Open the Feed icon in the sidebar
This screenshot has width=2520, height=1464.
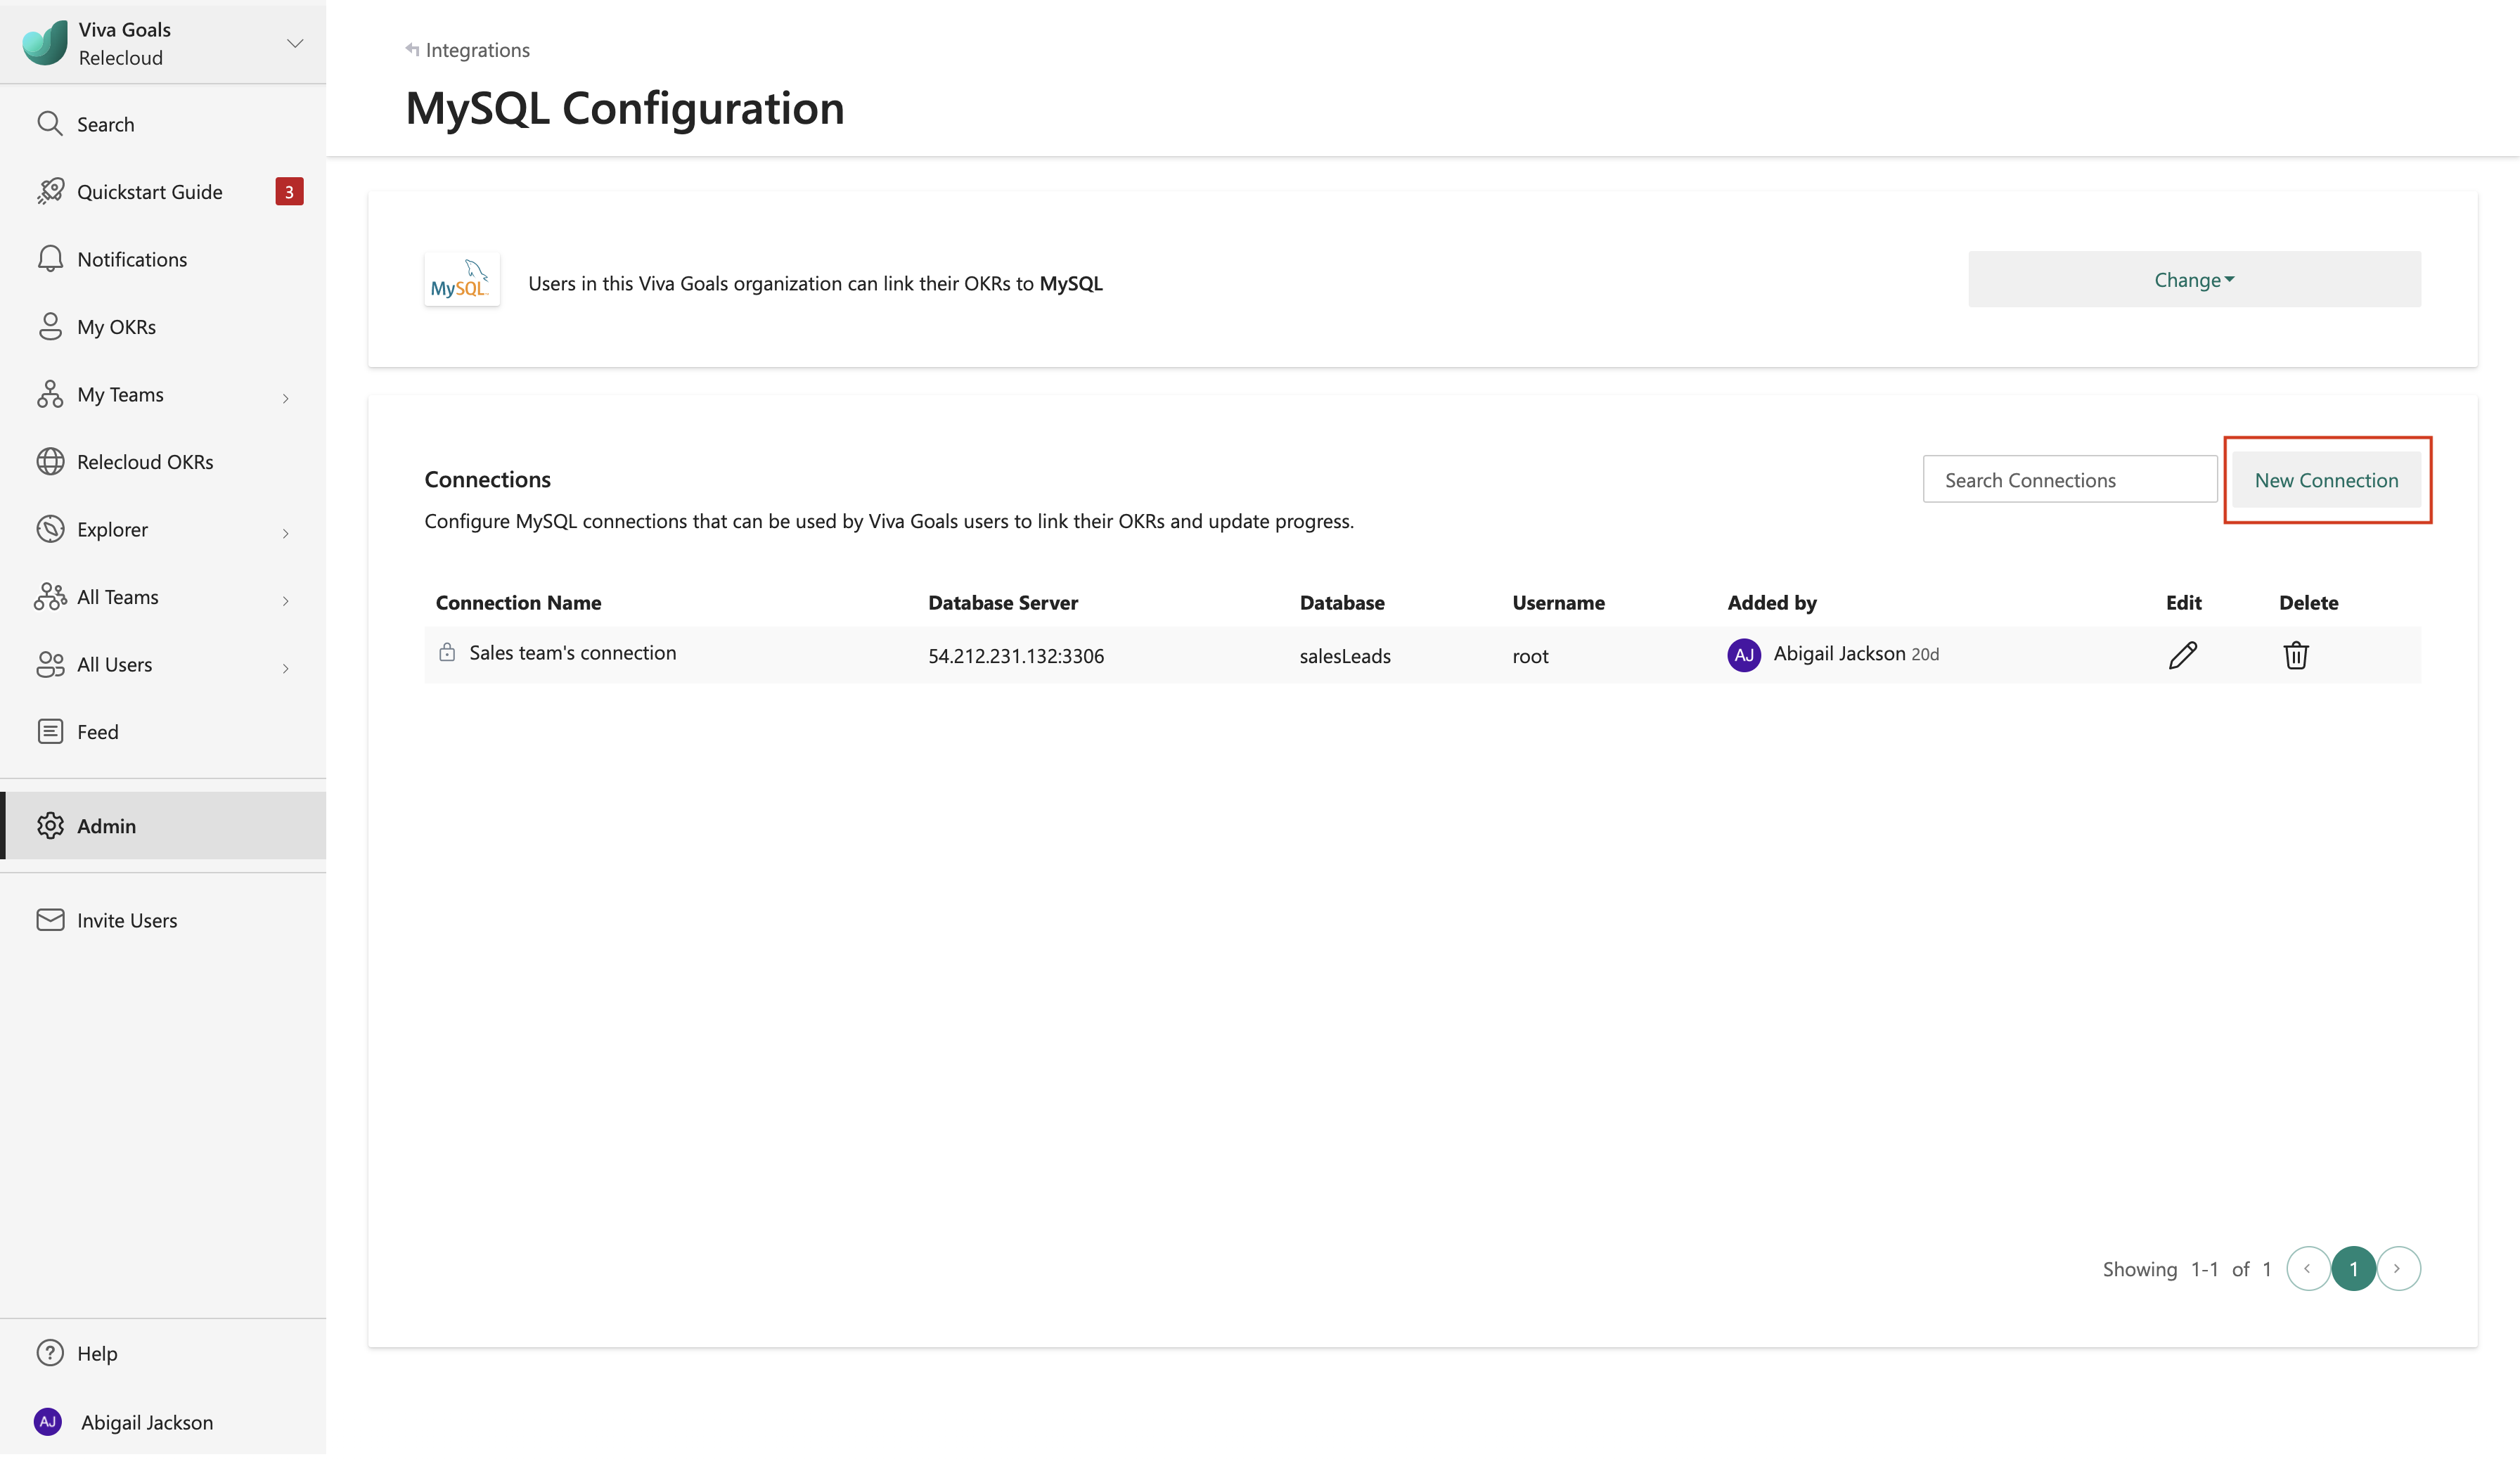pyautogui.click(x=50, y=731)
